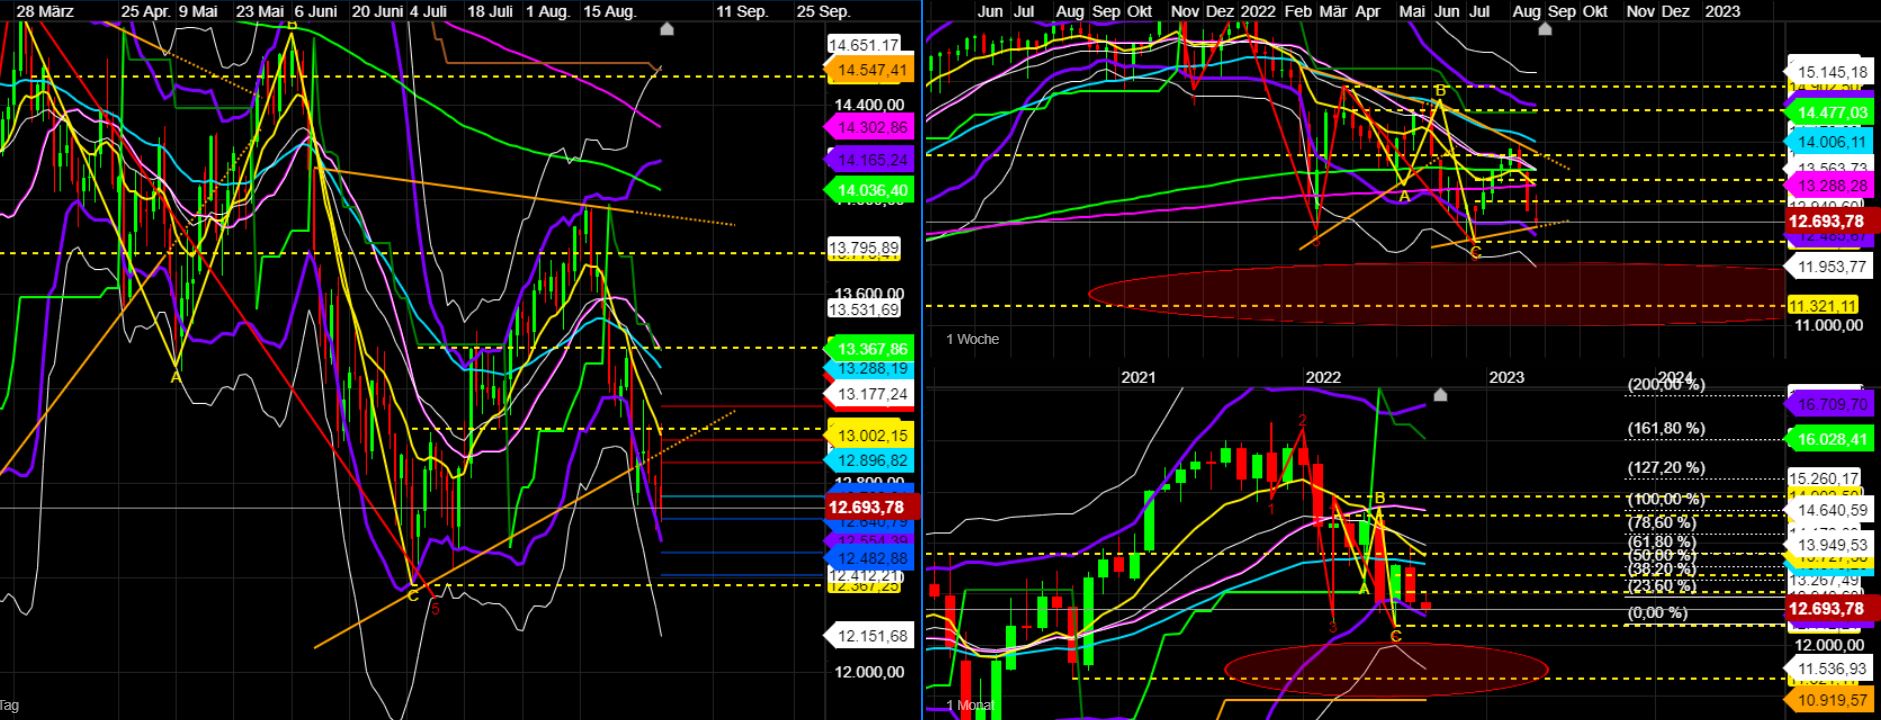Select wave label A in the daily chart

175,377
